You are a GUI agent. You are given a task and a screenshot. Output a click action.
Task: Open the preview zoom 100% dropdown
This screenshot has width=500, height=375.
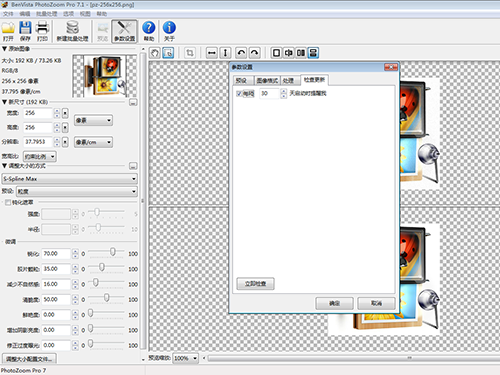pyautogui.click(x=185, y=358)
